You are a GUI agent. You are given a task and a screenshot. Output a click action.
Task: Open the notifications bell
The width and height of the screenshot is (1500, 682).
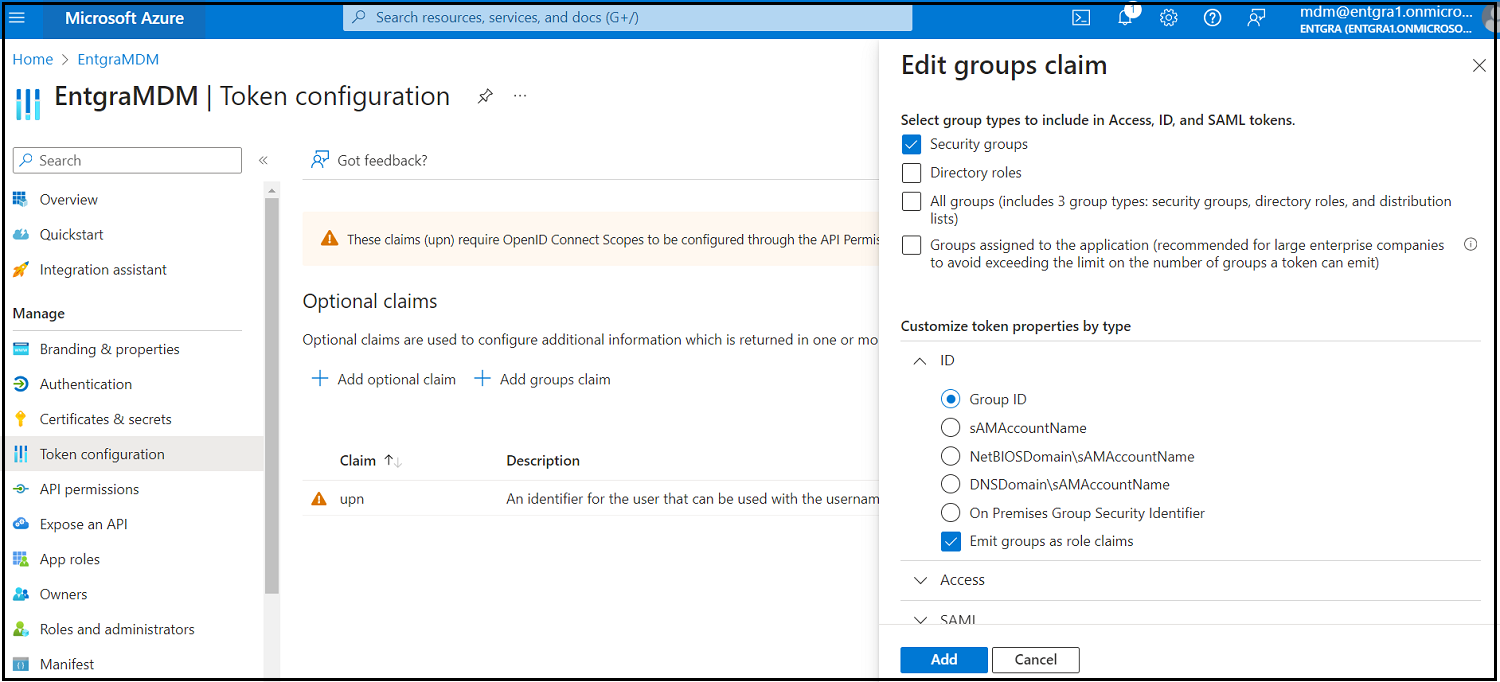click(x=1125, y=17)
